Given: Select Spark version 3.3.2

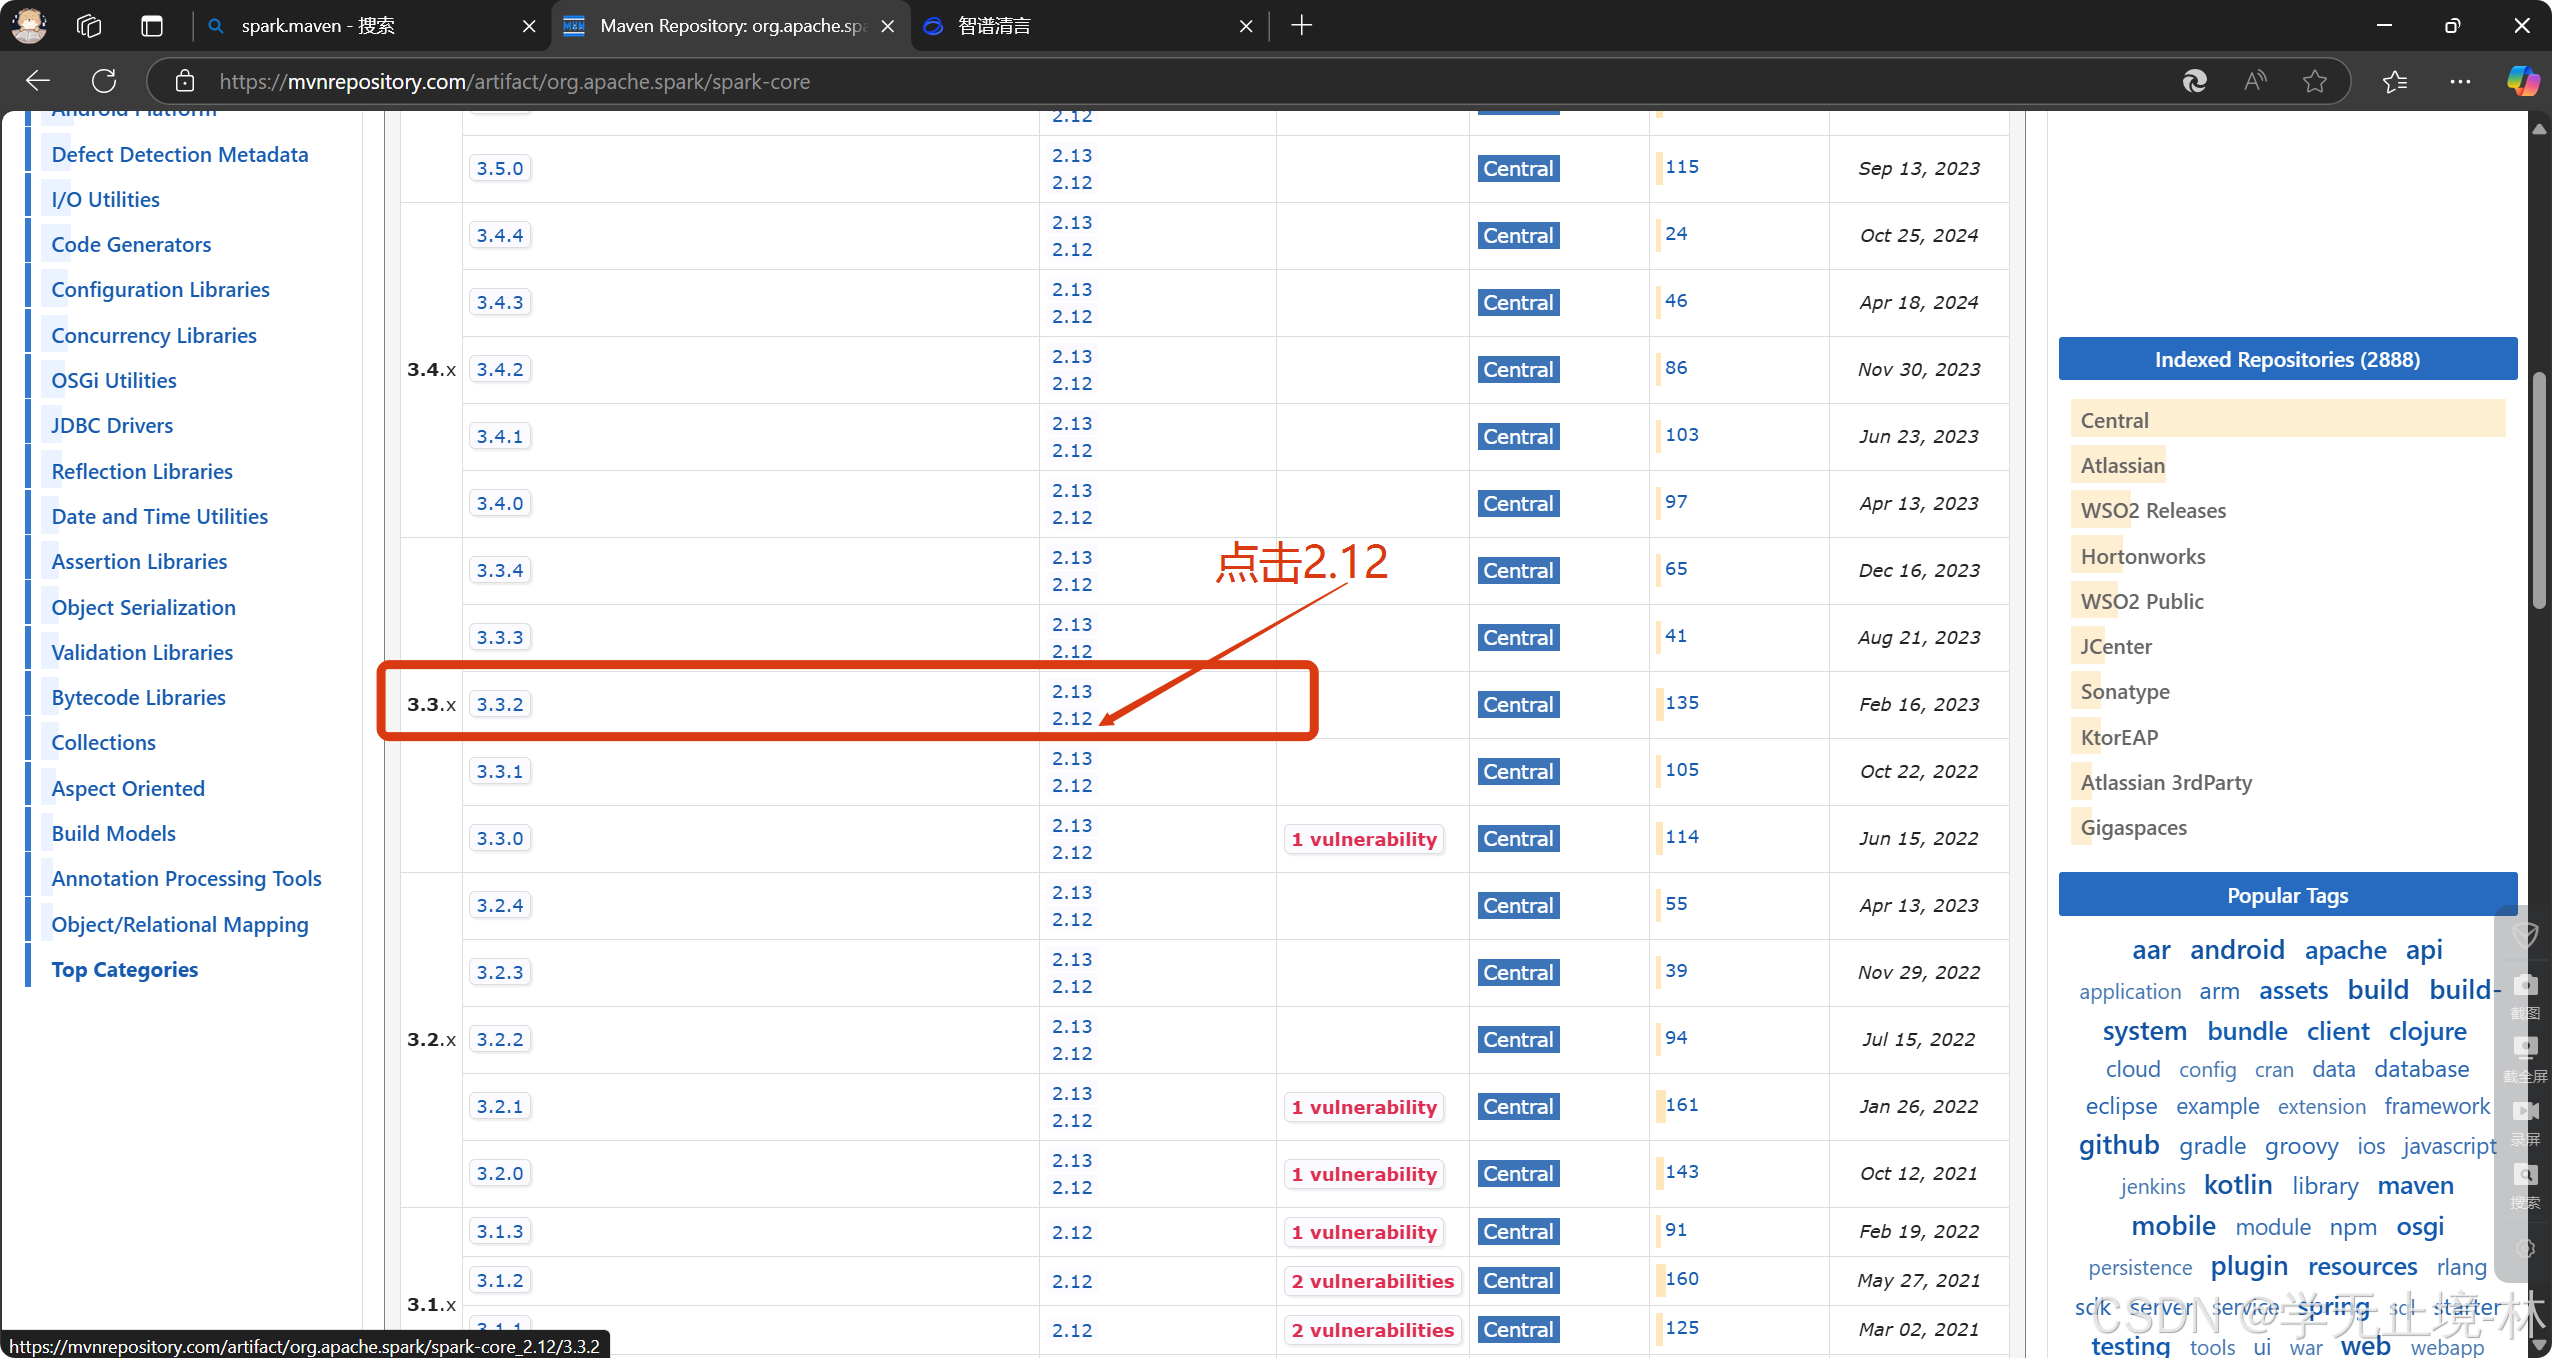Looking at the screenshot, I should (499, 703).
